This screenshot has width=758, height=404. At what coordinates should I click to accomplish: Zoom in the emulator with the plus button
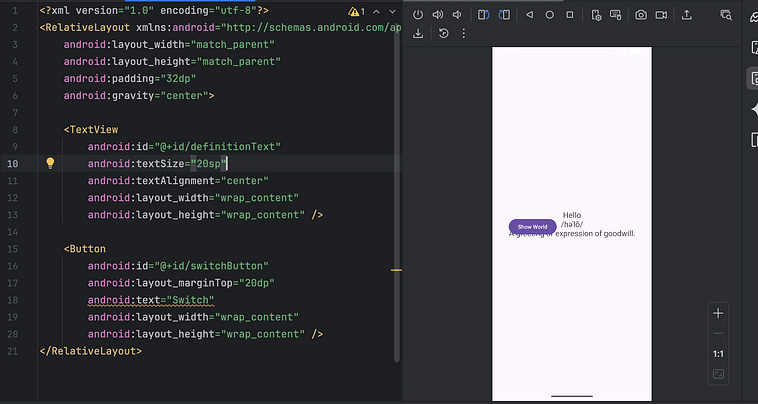coord(718,313)
